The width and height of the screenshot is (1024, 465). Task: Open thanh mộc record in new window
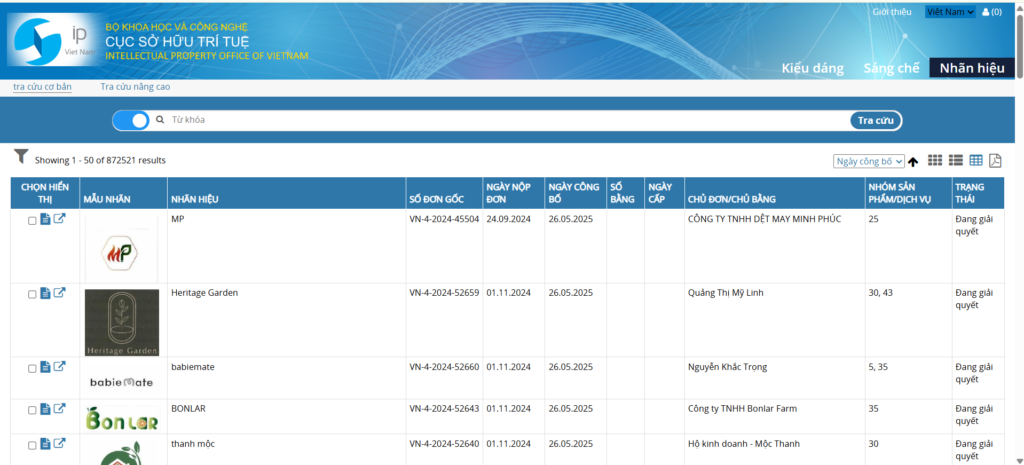[59, 444]
